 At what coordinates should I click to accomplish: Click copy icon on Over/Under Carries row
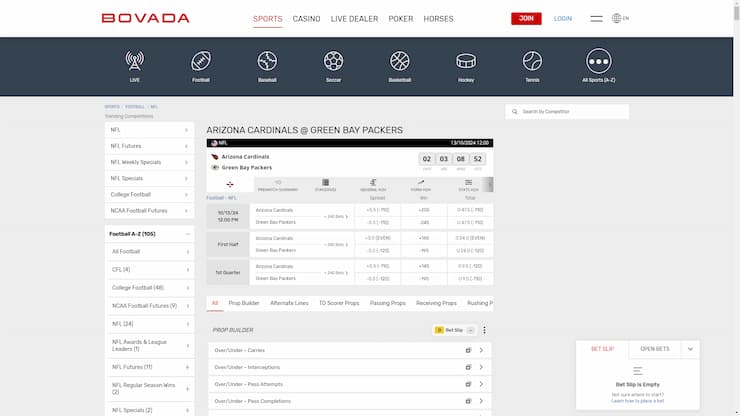pos(468,350)
